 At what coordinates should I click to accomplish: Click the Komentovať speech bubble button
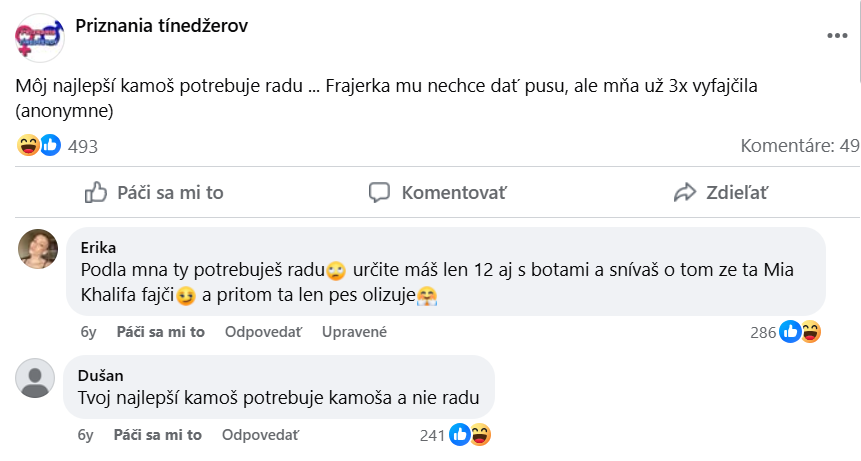click(x=438, y=192)
